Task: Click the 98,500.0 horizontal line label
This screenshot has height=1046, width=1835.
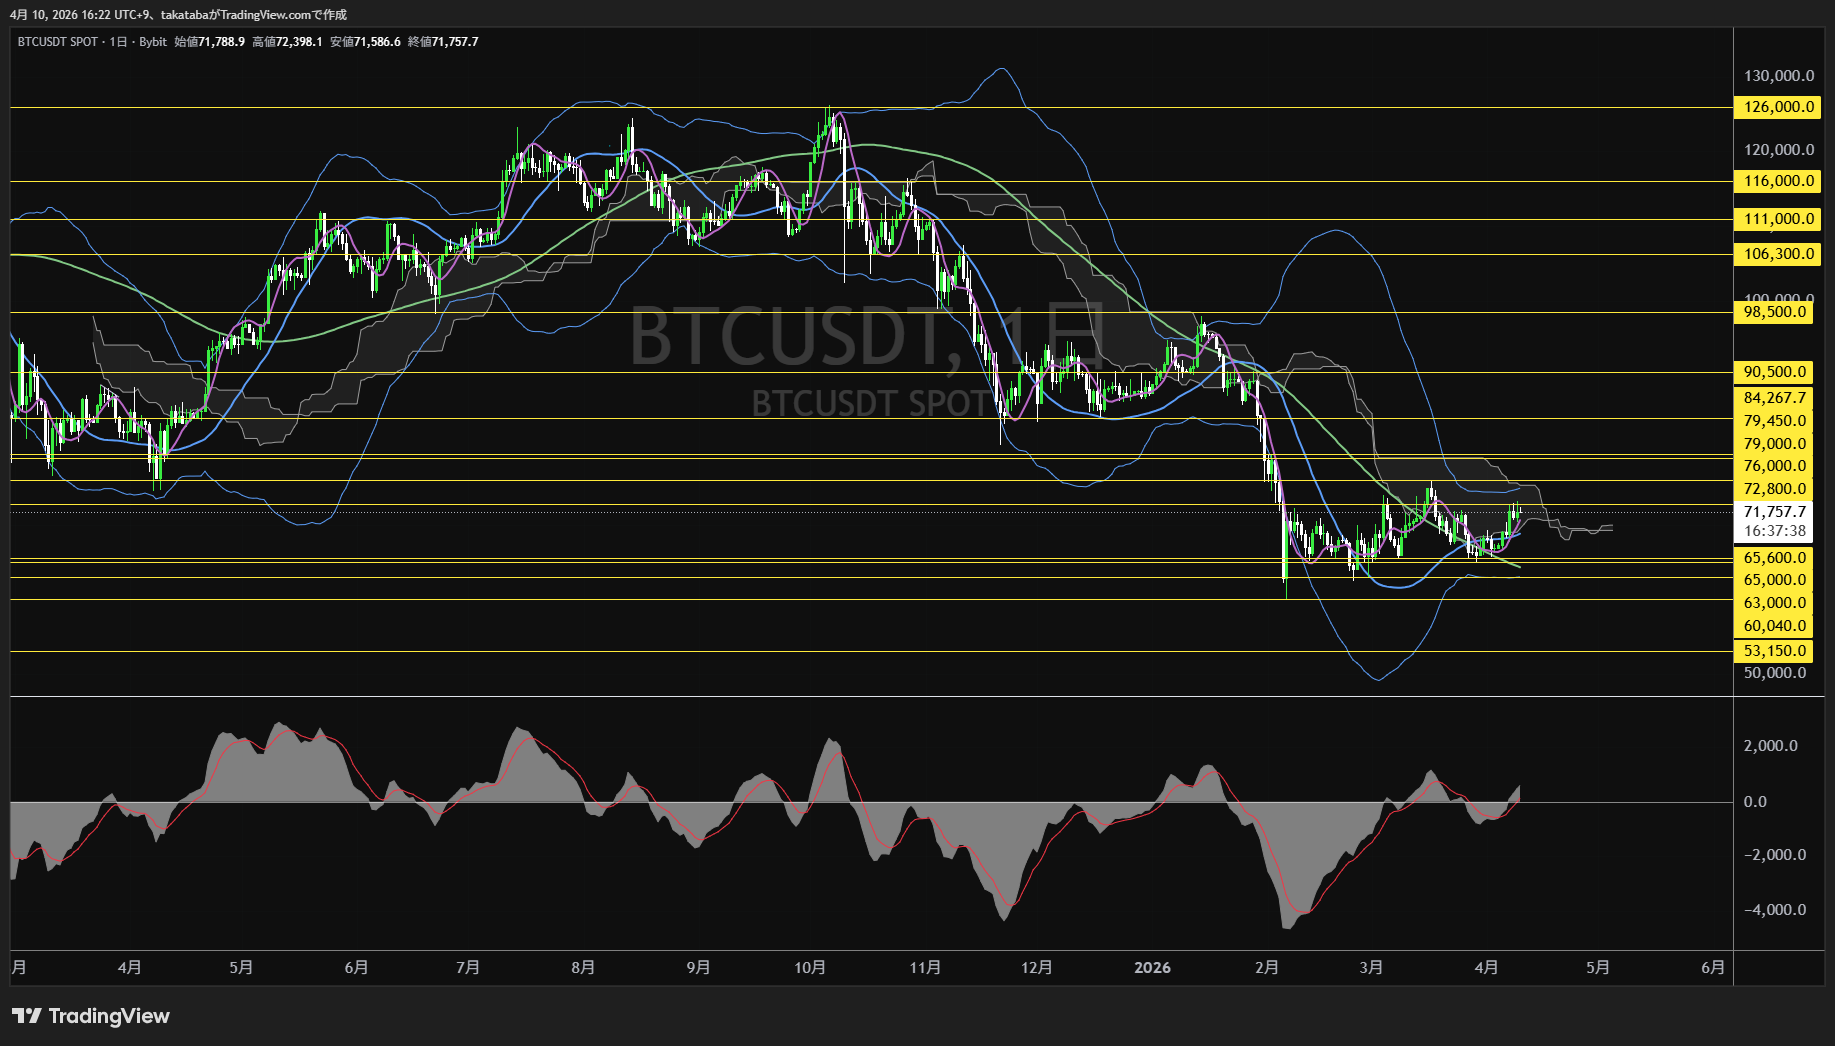Action: (1775, 312)
